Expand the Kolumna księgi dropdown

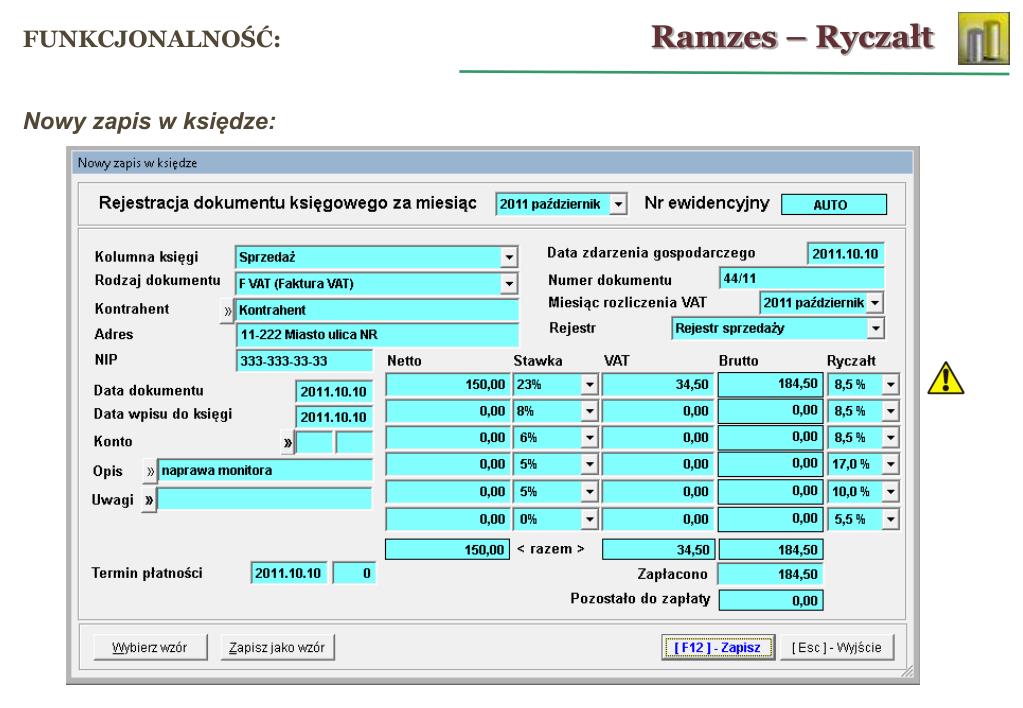(509, 258)
